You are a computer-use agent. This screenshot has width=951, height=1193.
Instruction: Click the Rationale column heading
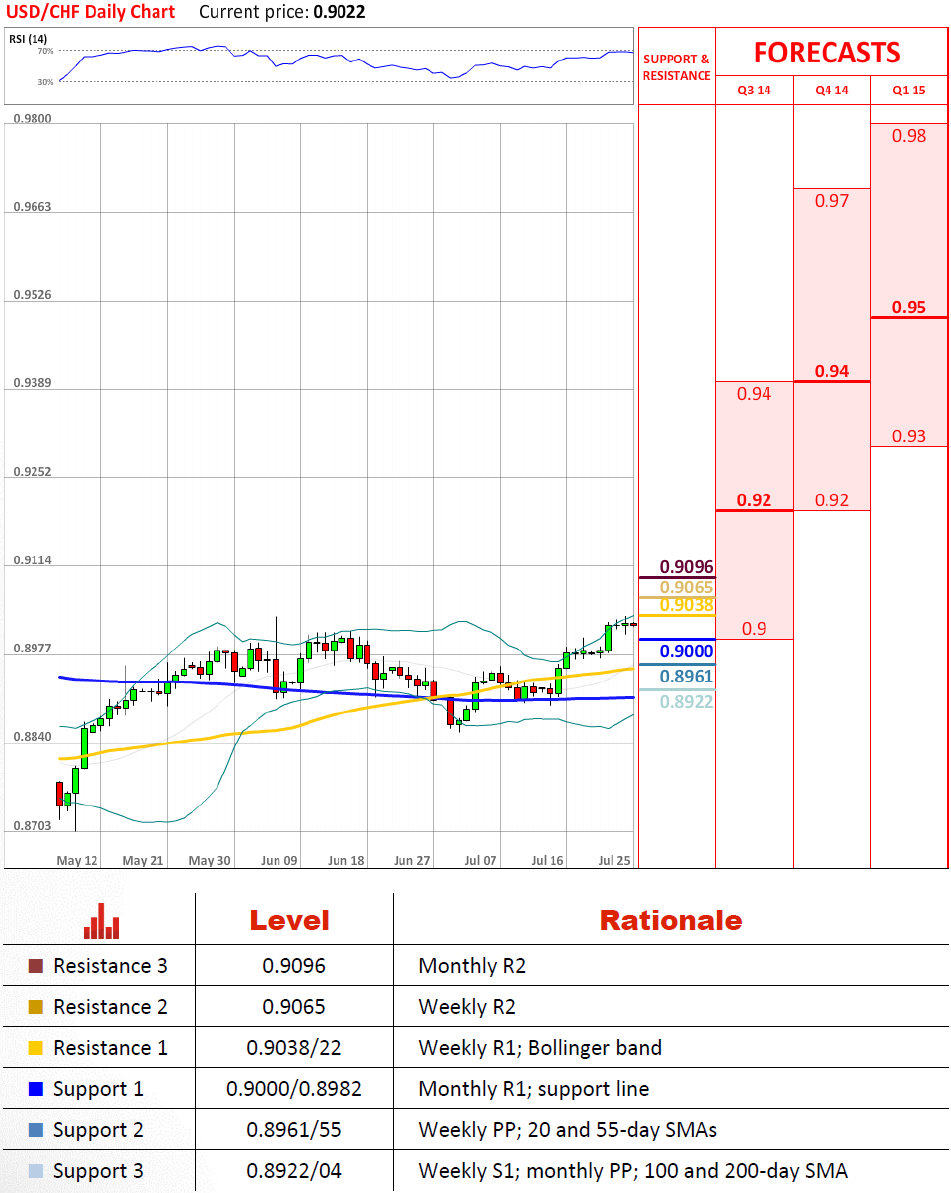670,920
